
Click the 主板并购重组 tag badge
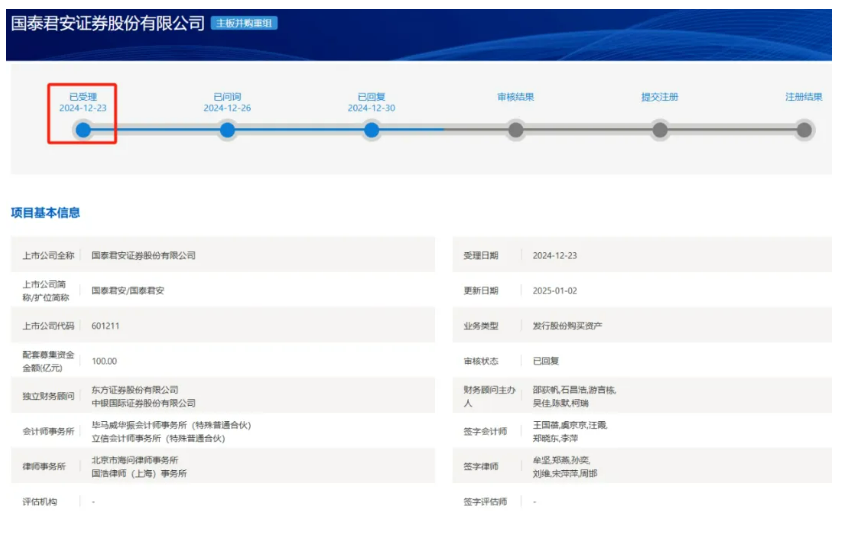[244, 23]
